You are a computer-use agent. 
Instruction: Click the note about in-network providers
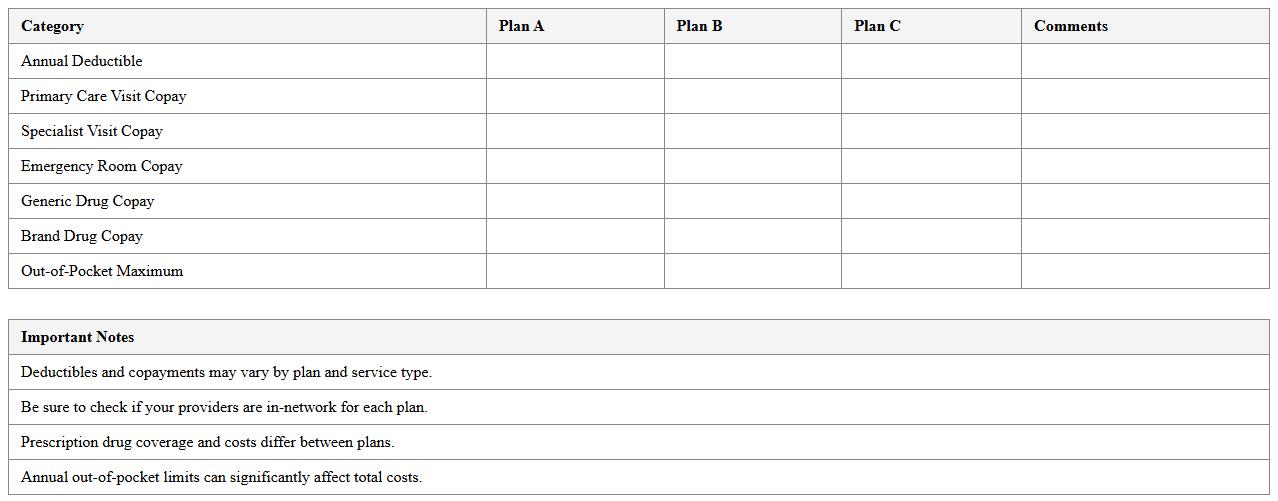click(224, 407)
